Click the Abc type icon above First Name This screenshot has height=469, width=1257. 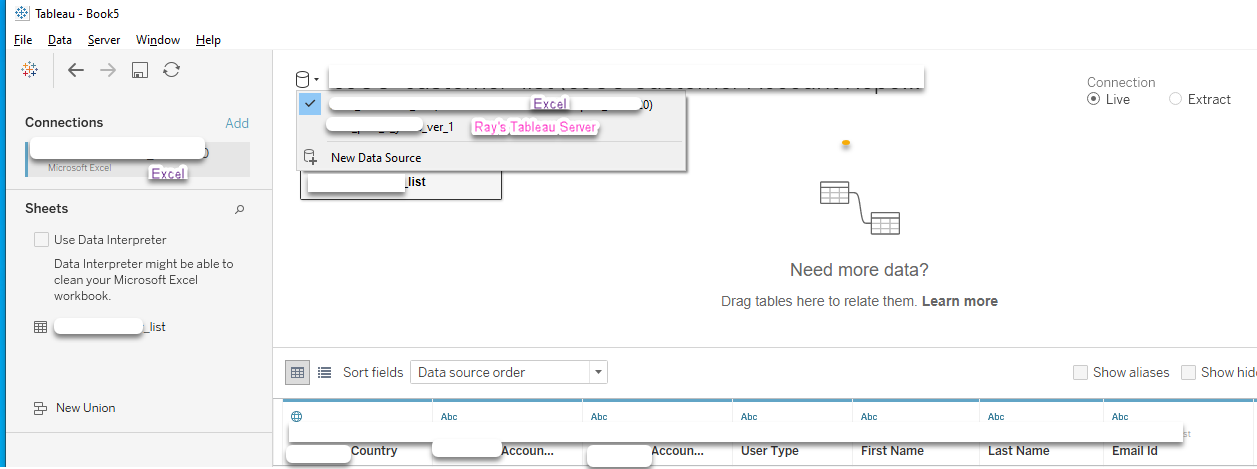coord(869,417)
